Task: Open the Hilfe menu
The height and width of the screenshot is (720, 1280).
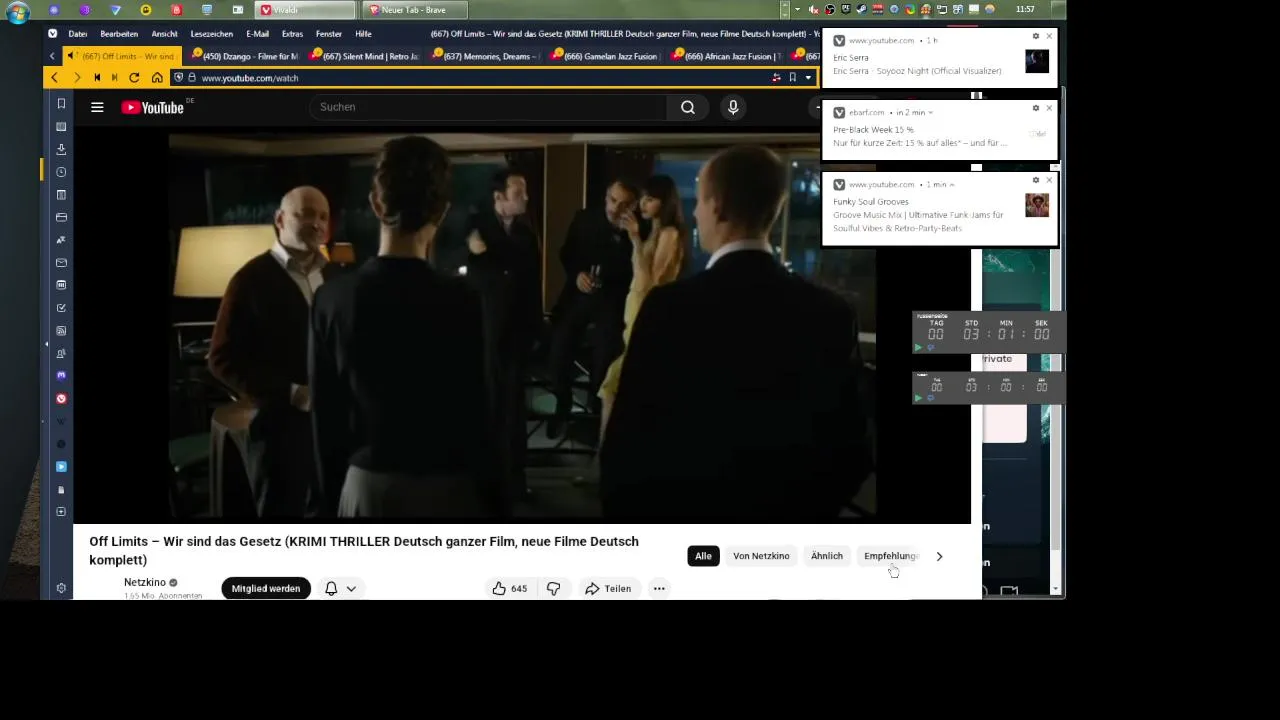Action: (x=363, y=34)
